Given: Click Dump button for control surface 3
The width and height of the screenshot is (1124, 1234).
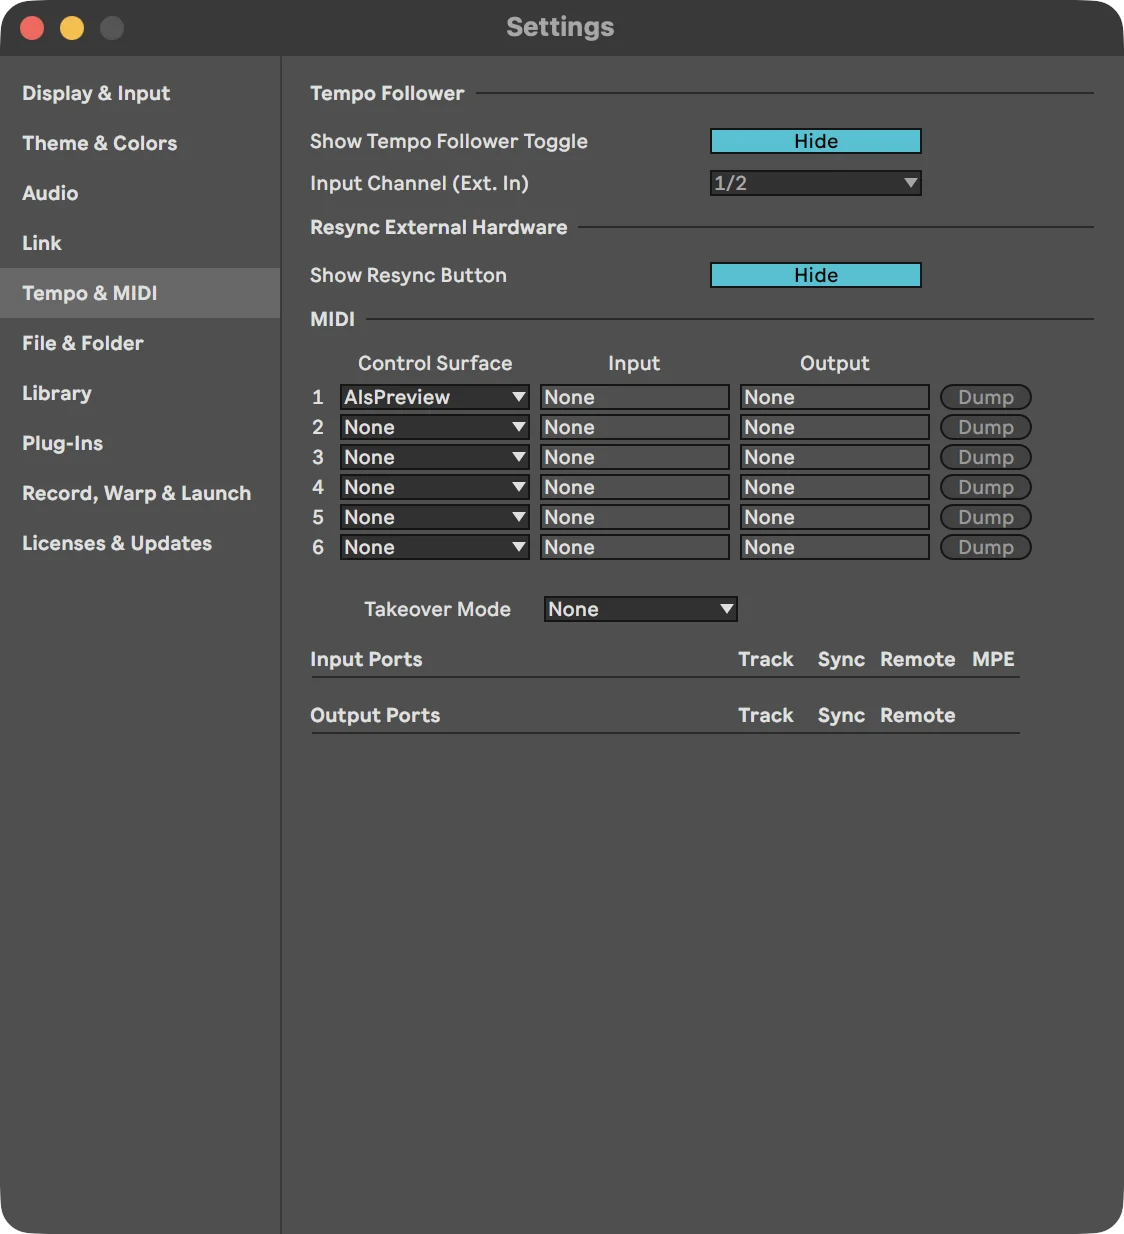Looking at the screenshot, I should tap(986, 457).
